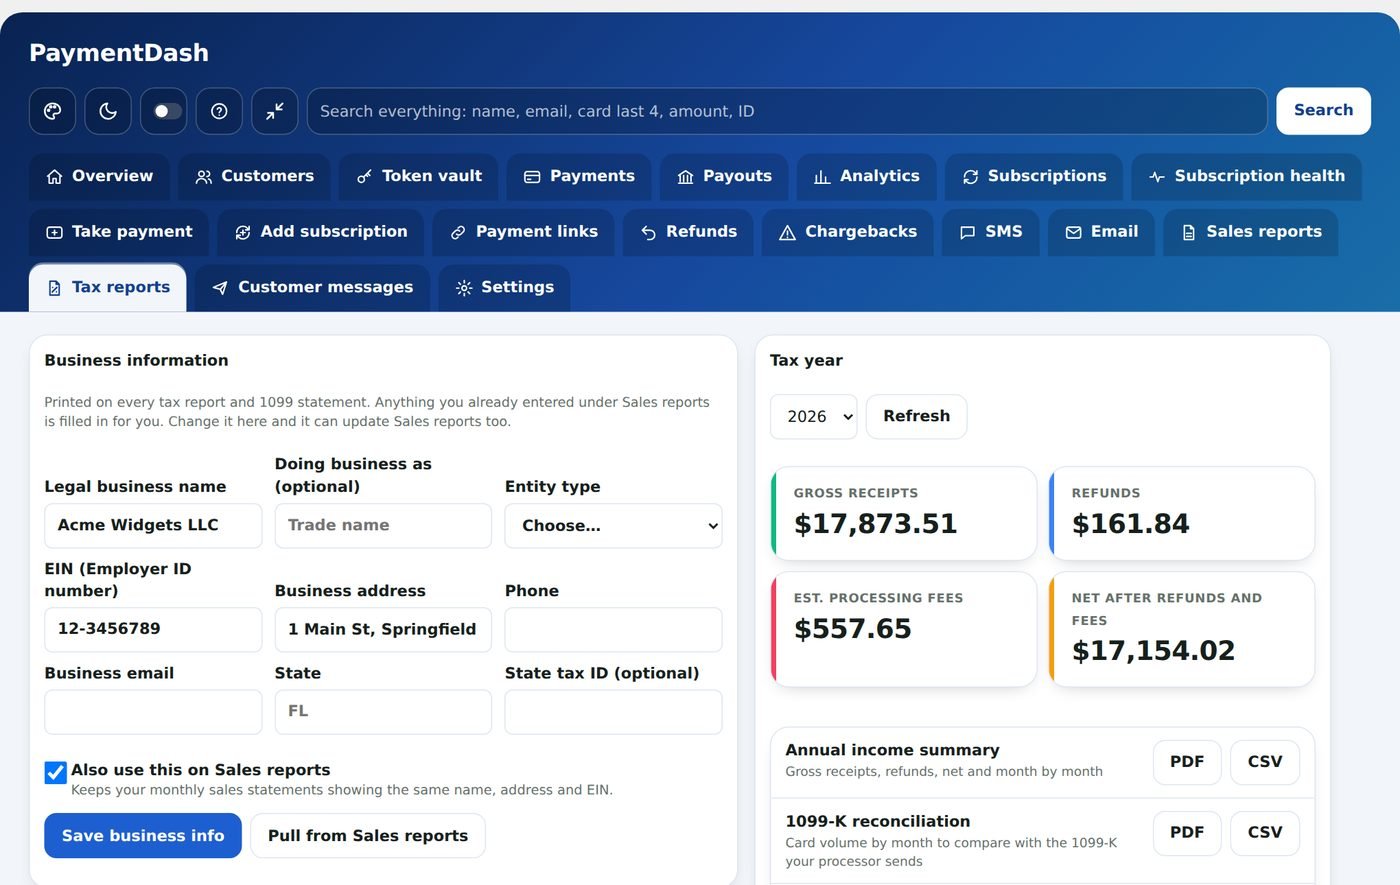1400x885 pixels.
Task: Click Pull from Sales reports
Action: [x=368, y=836]
